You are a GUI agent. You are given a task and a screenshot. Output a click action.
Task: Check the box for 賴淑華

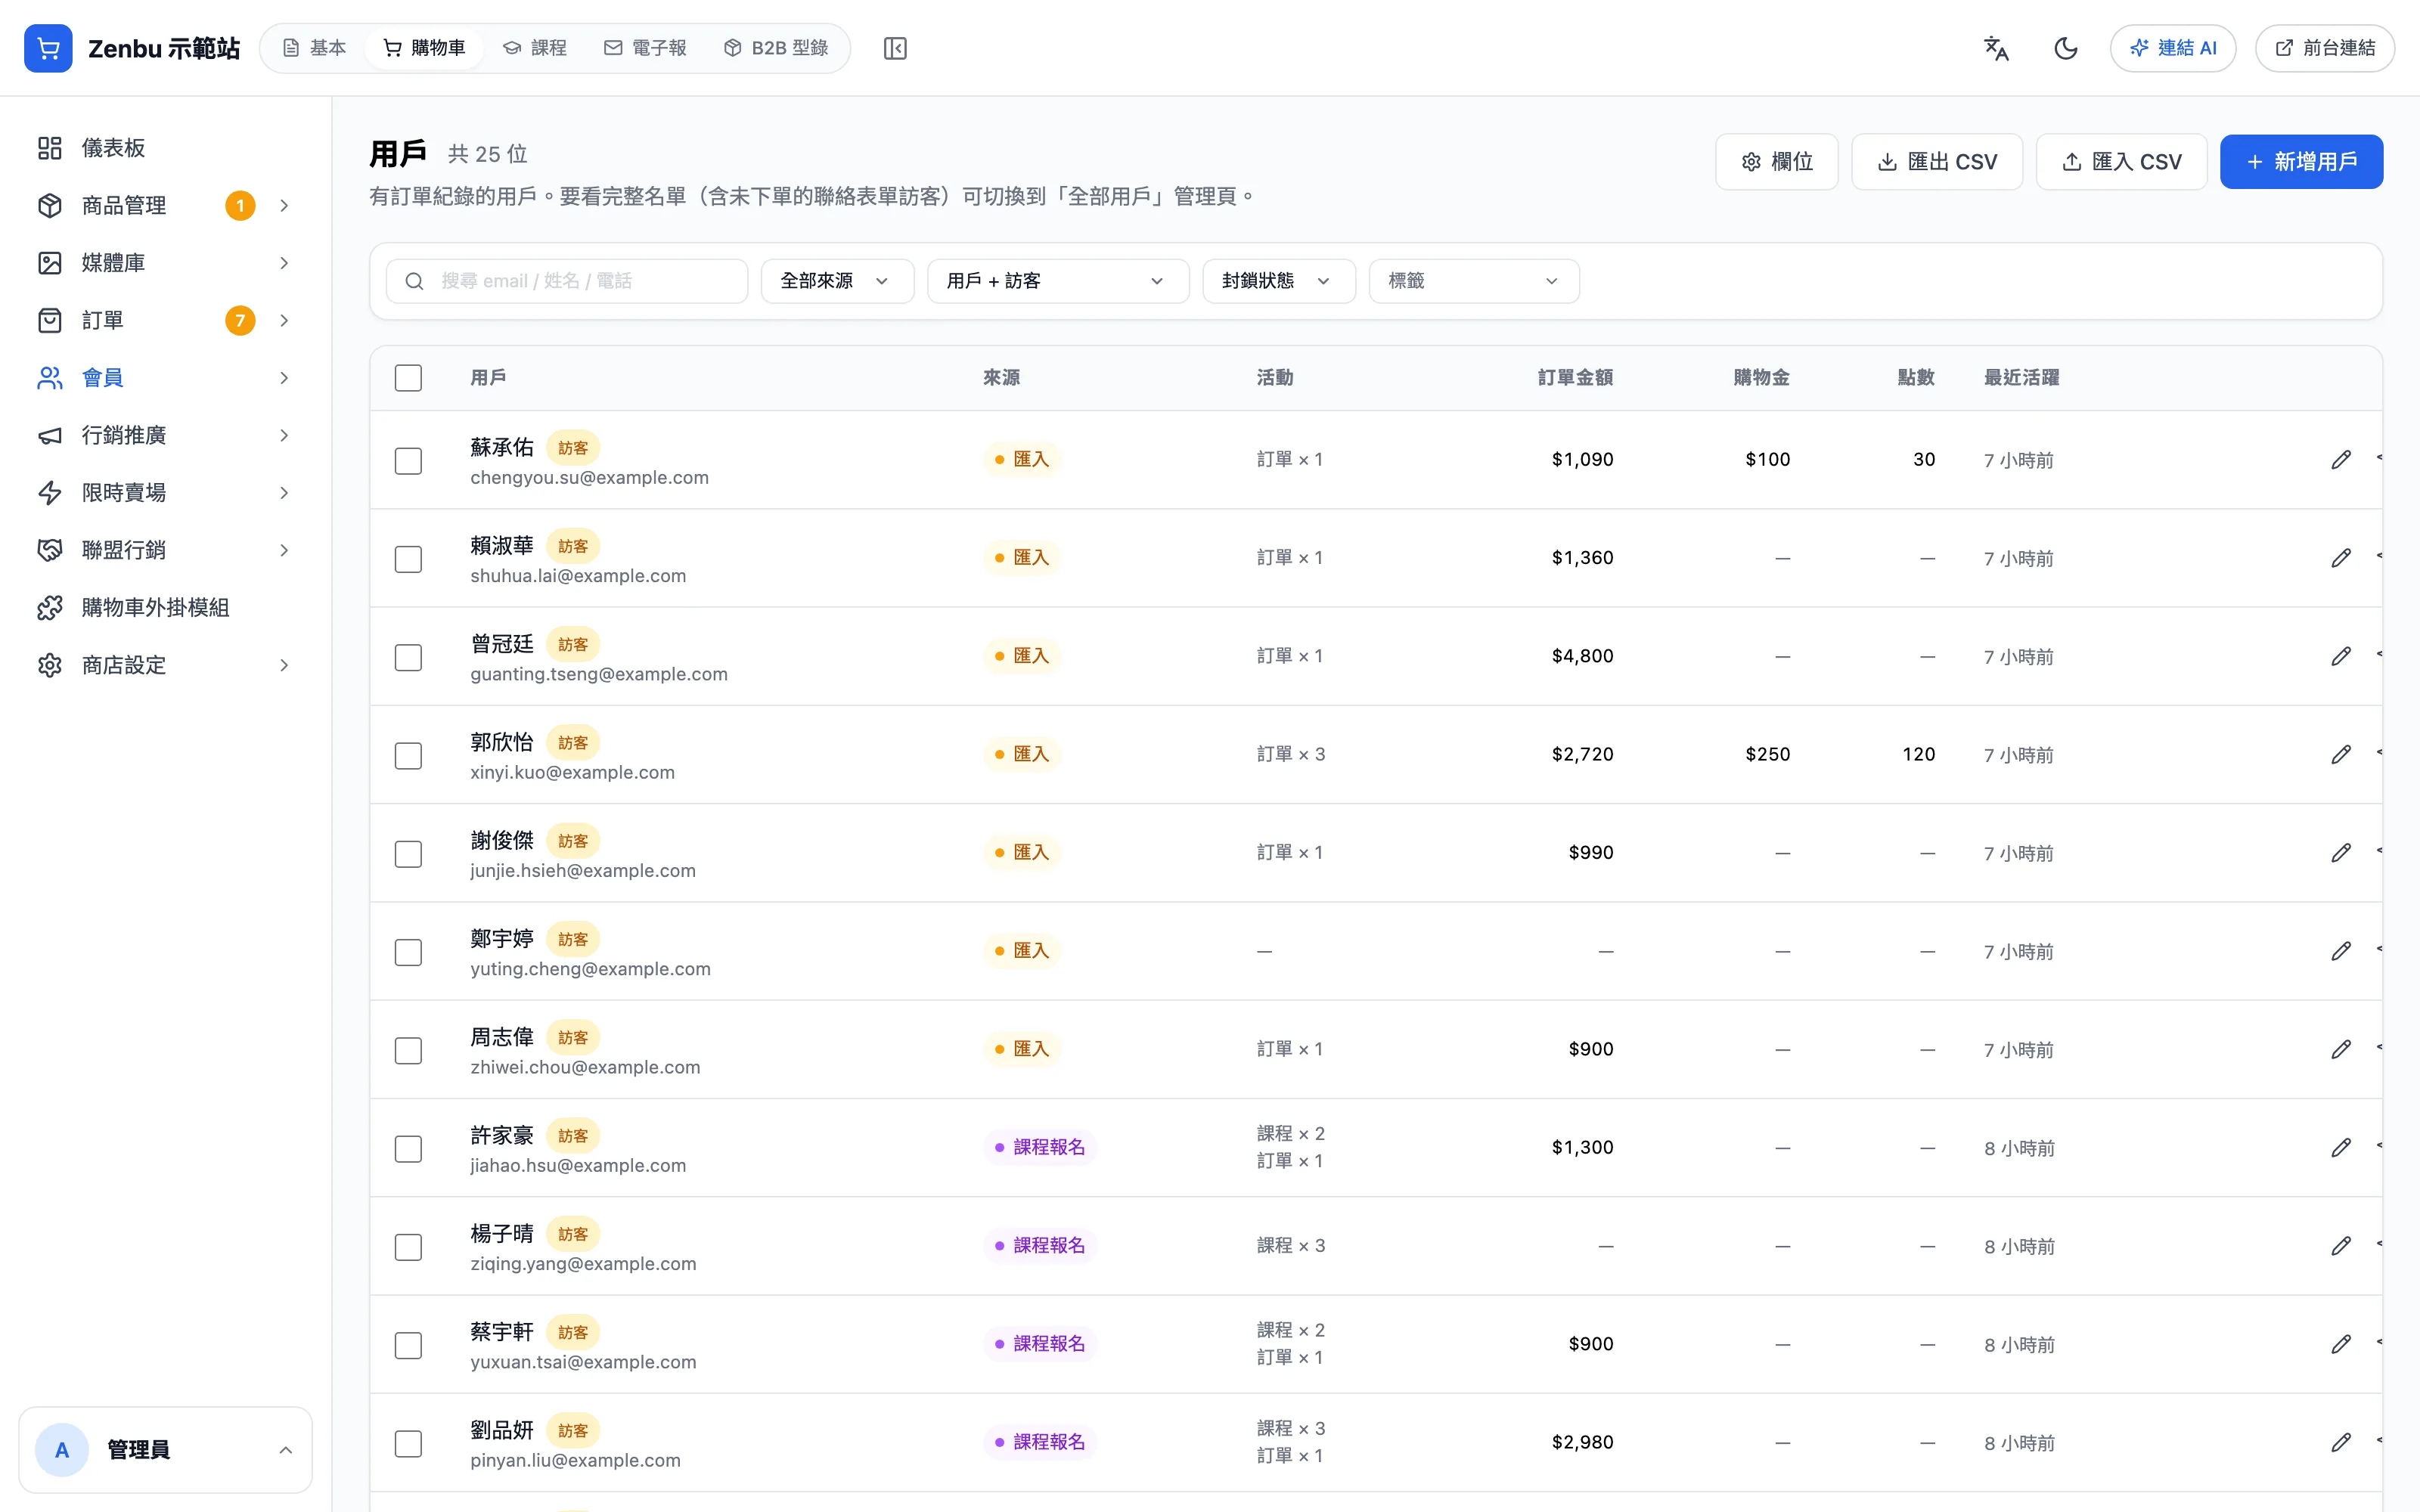coord(408,559)
